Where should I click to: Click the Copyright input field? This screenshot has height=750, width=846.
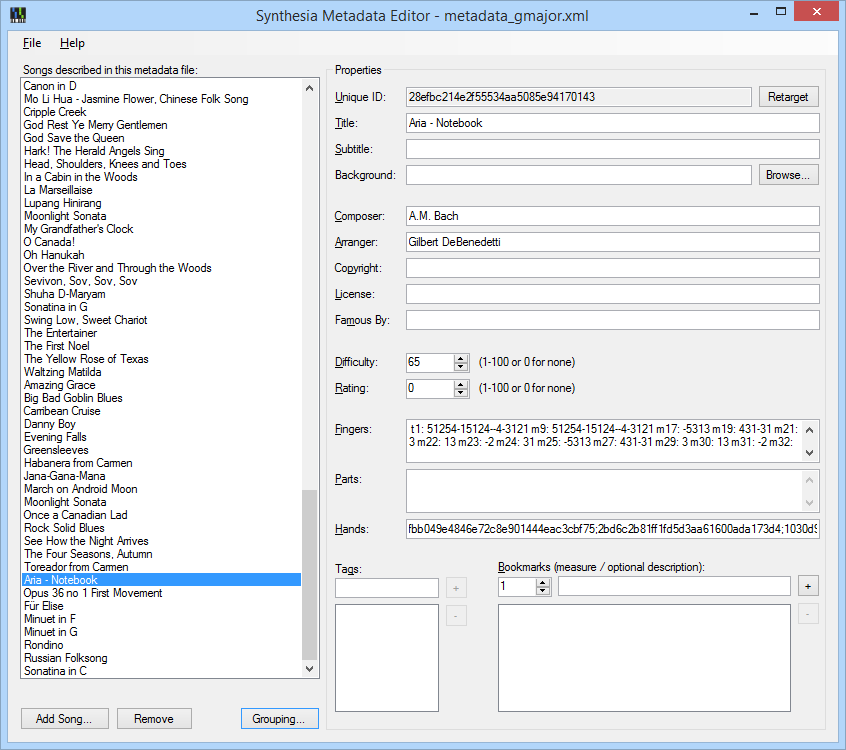(x=612, y=268)
